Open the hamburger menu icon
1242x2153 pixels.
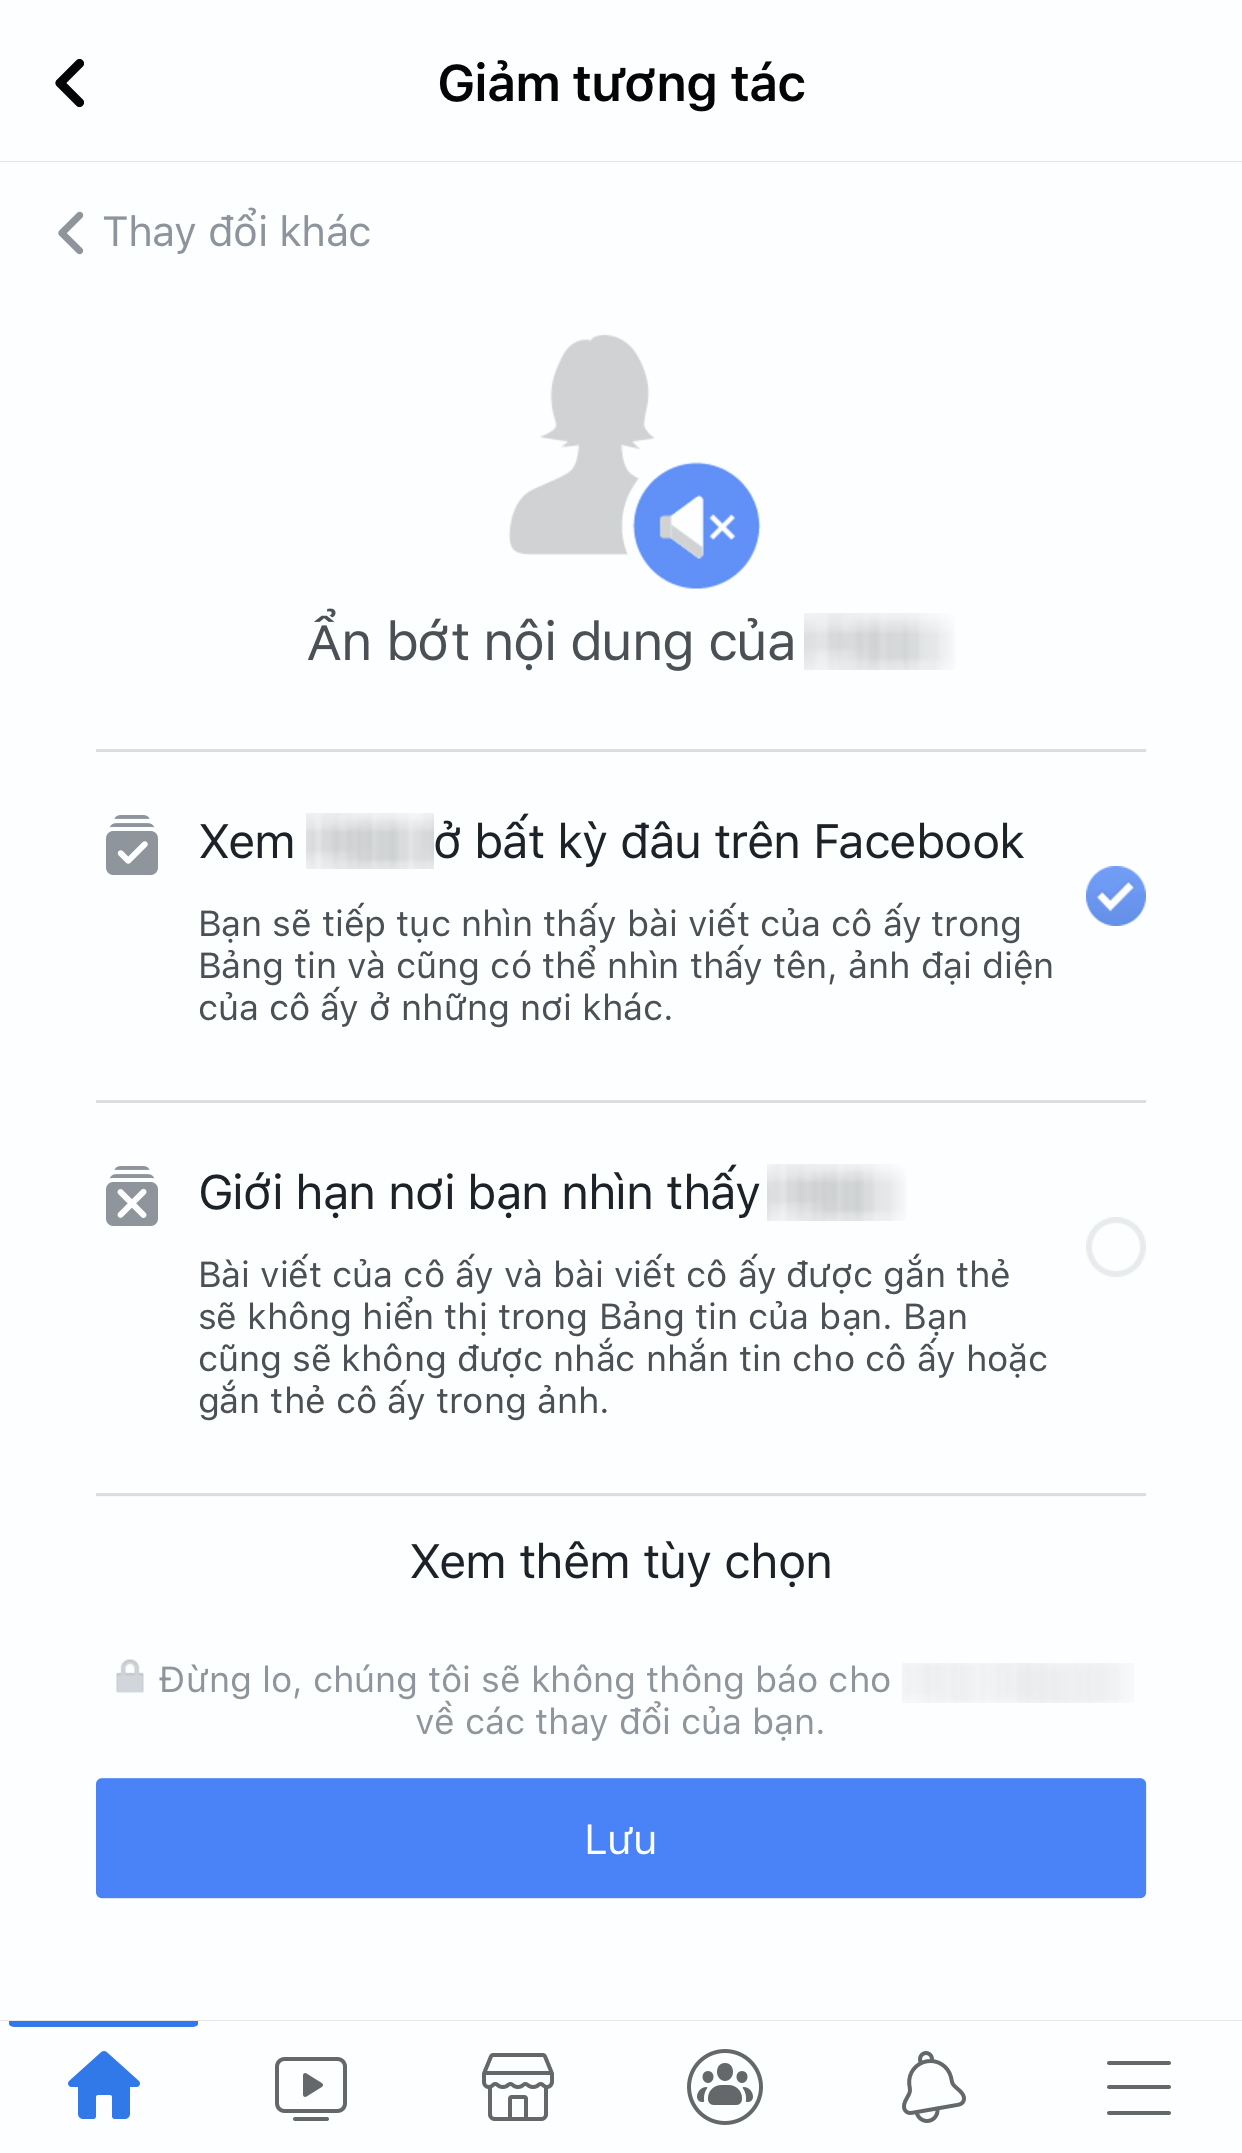coord(1139,2087)
